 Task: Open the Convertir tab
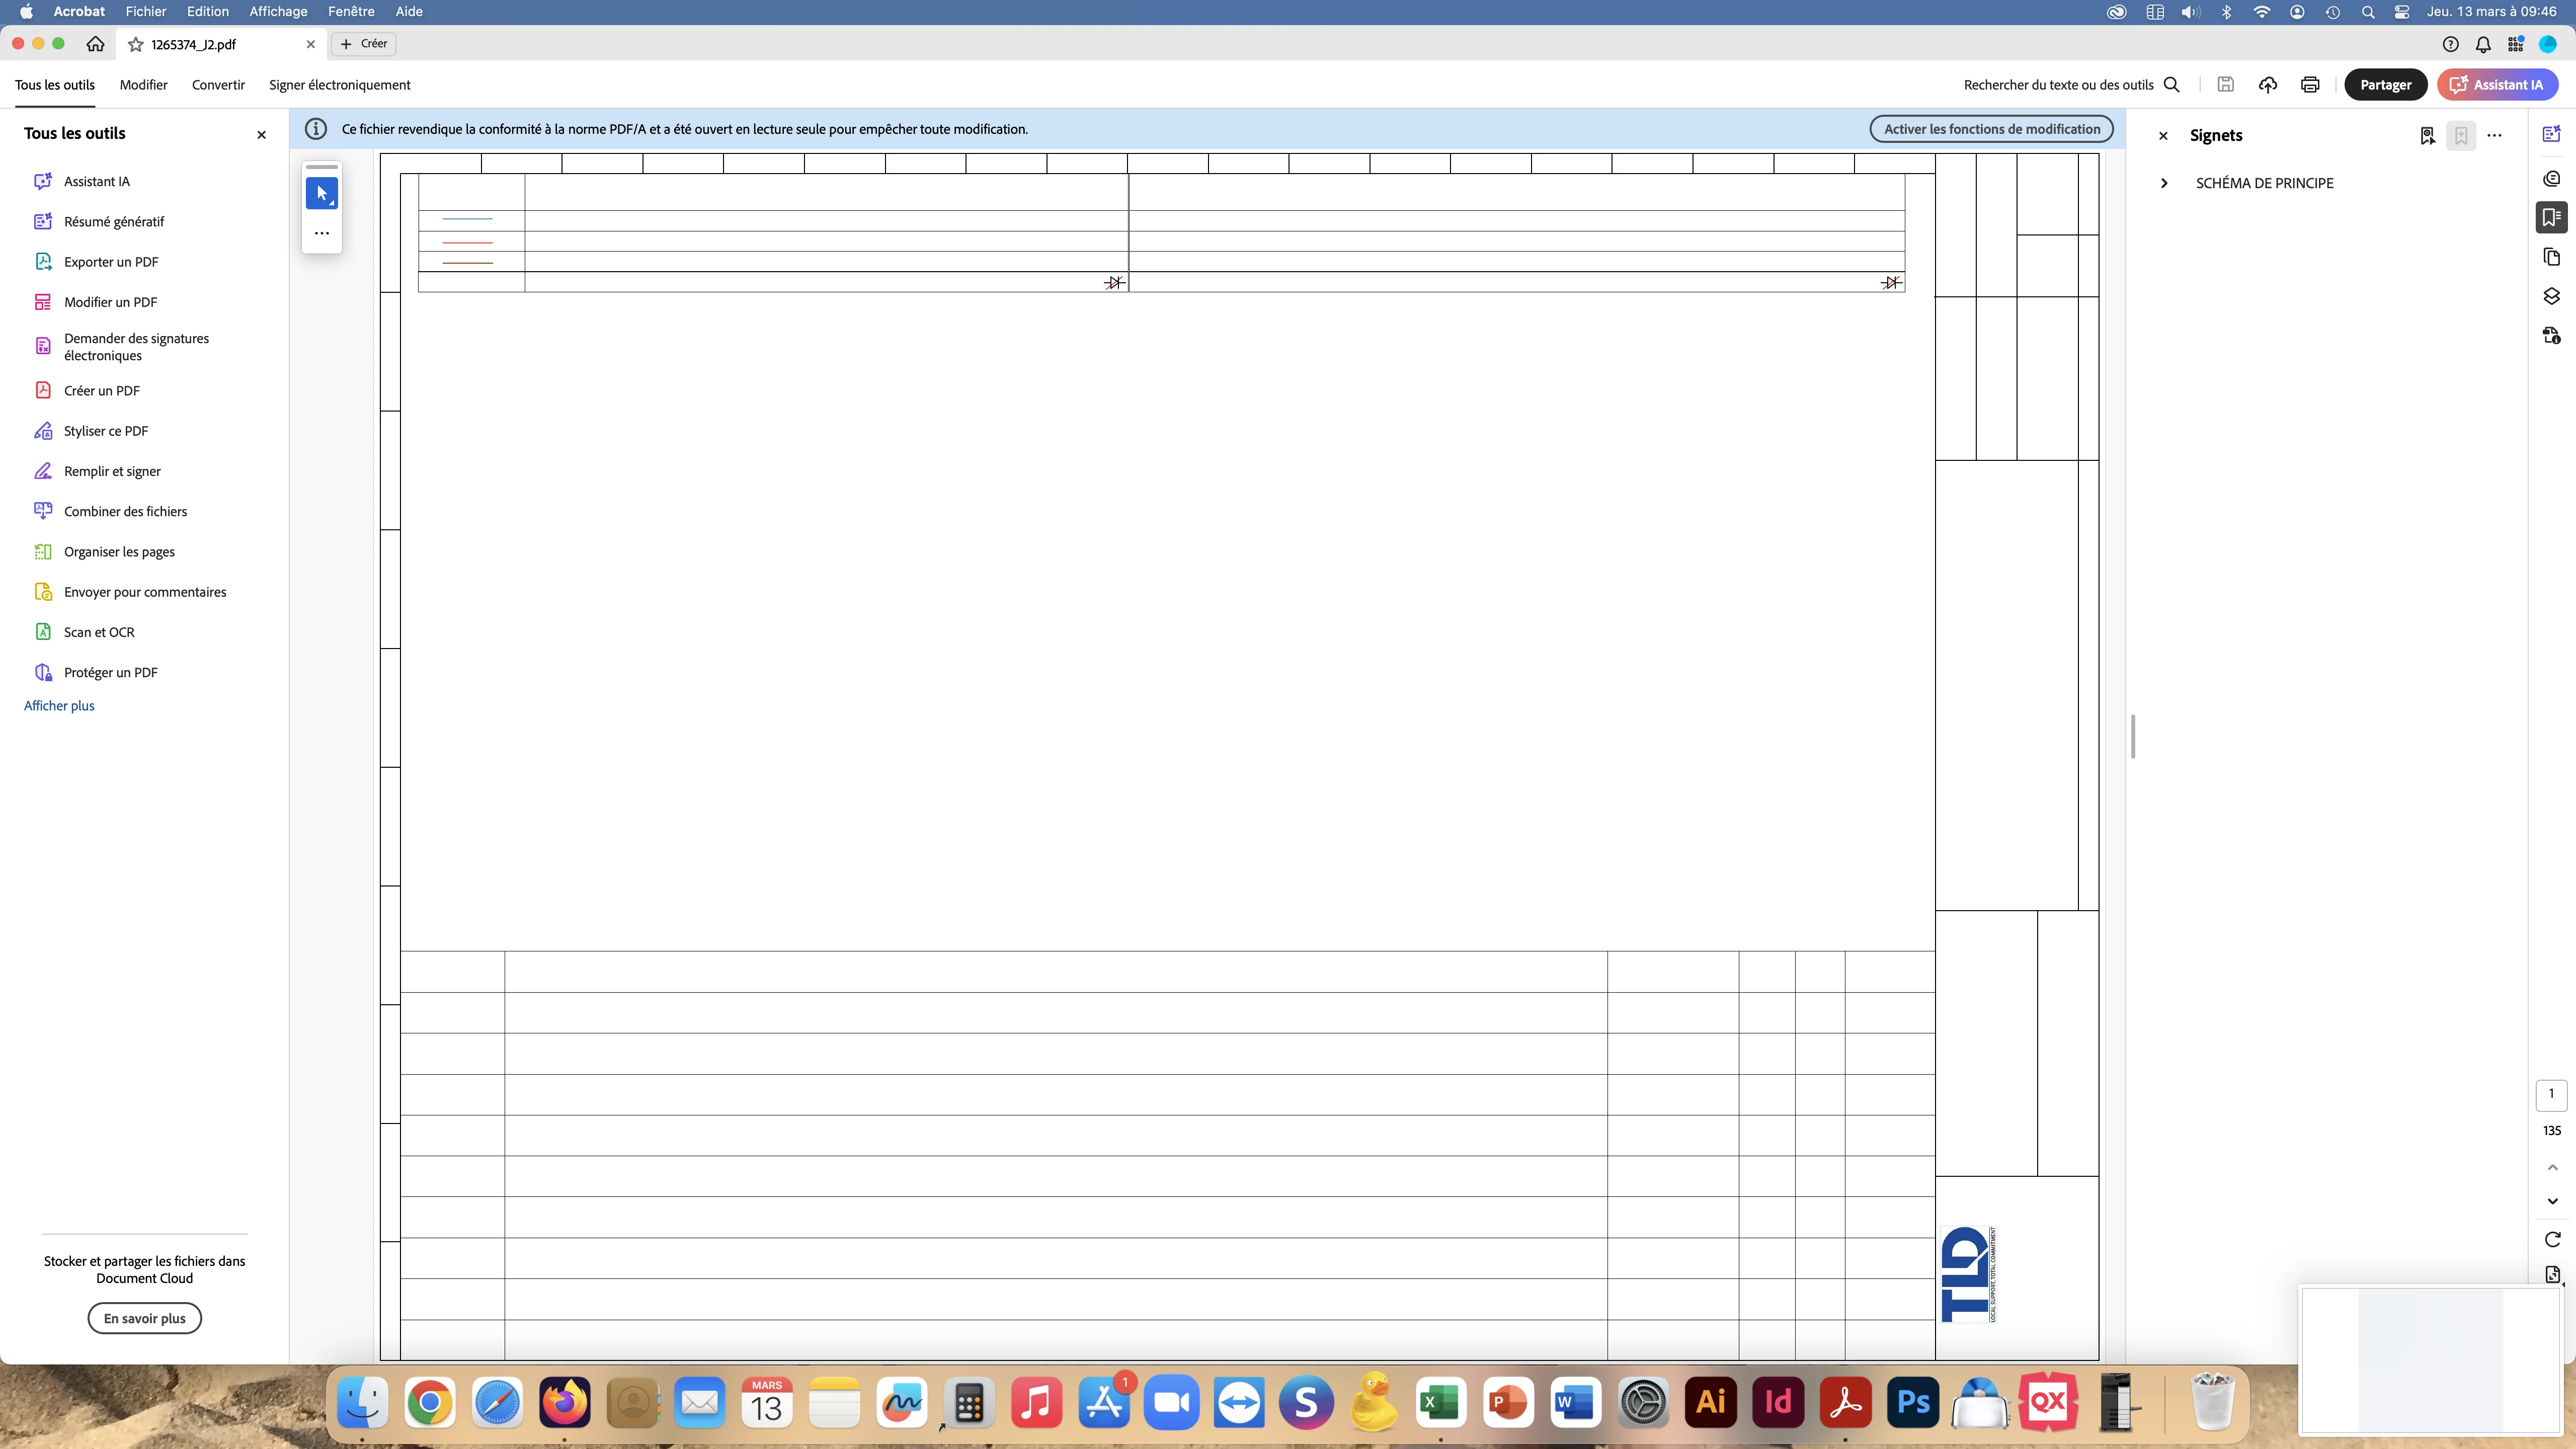coord(218,85)
